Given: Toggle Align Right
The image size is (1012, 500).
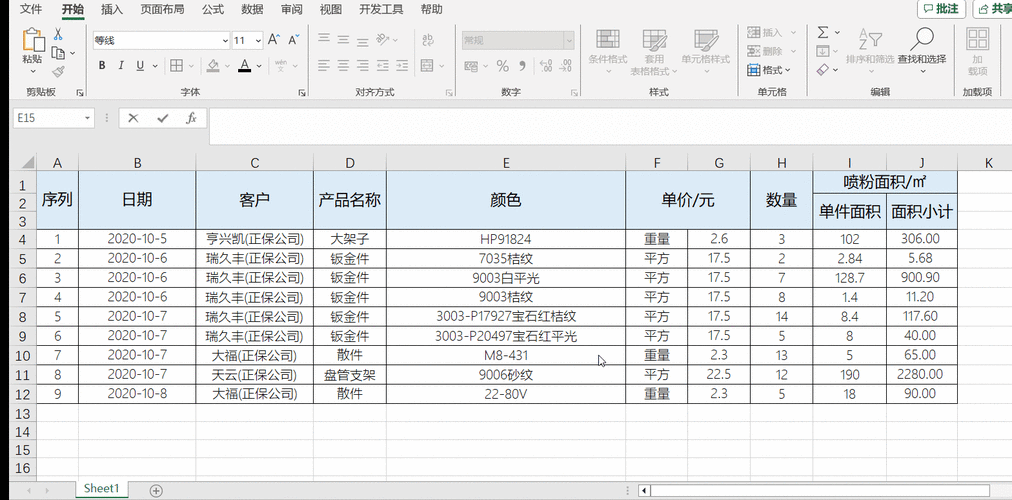Looking at the screenshot, I should (x=363, y=65).
